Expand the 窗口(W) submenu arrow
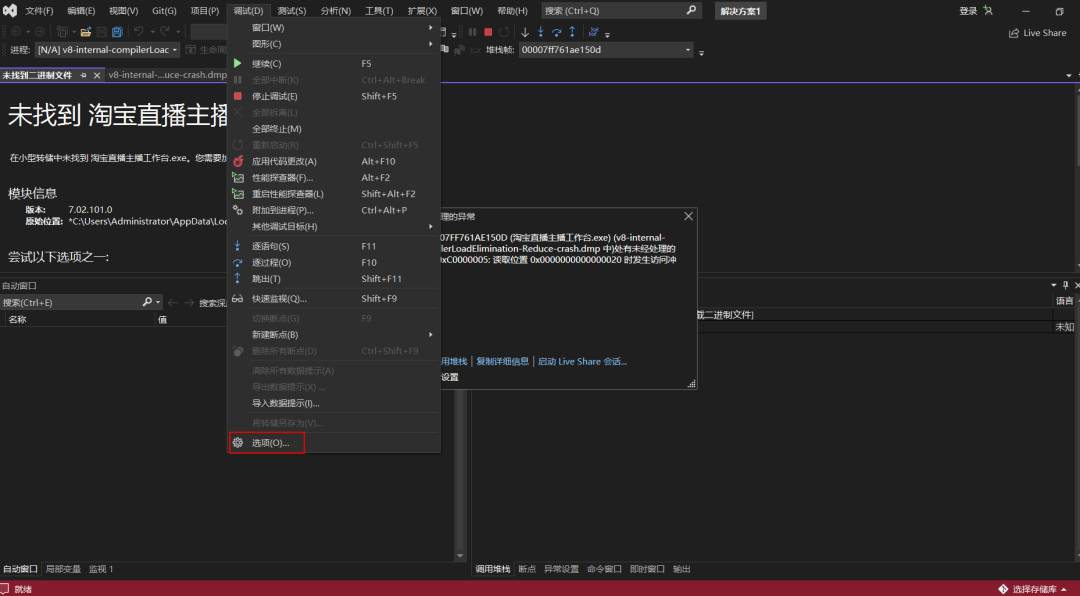 click(x=431, y=28)
